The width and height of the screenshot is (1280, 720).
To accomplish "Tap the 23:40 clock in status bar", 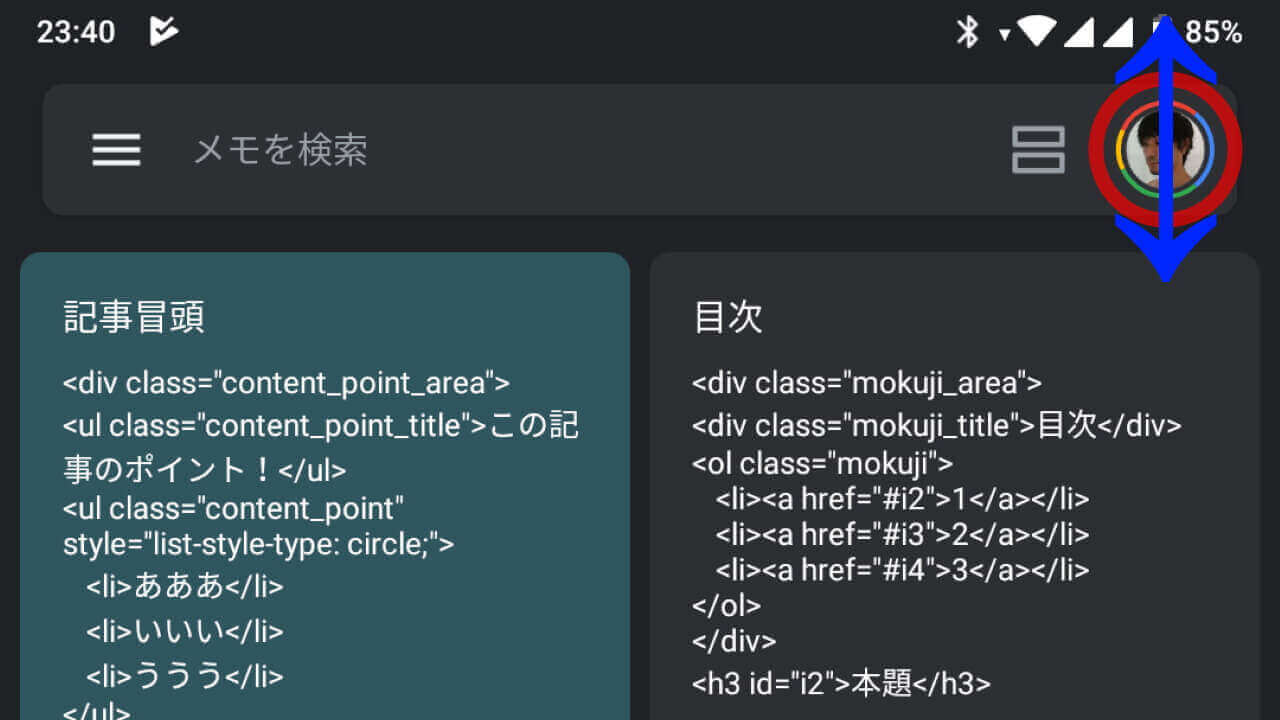I will [76, 32].
